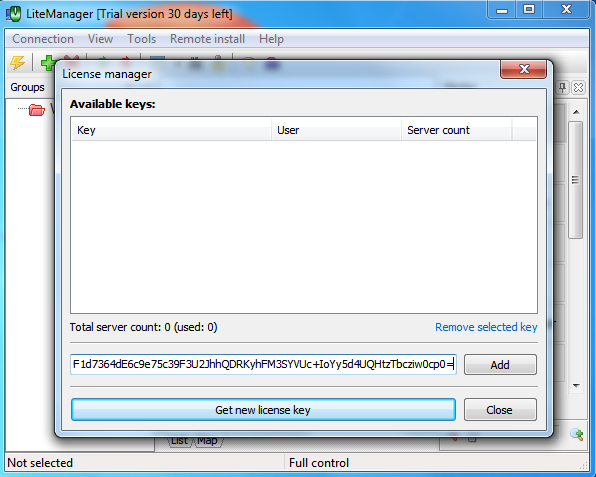Close the License manager with Close button
This screenshot has height=477, width=596.
500,410
